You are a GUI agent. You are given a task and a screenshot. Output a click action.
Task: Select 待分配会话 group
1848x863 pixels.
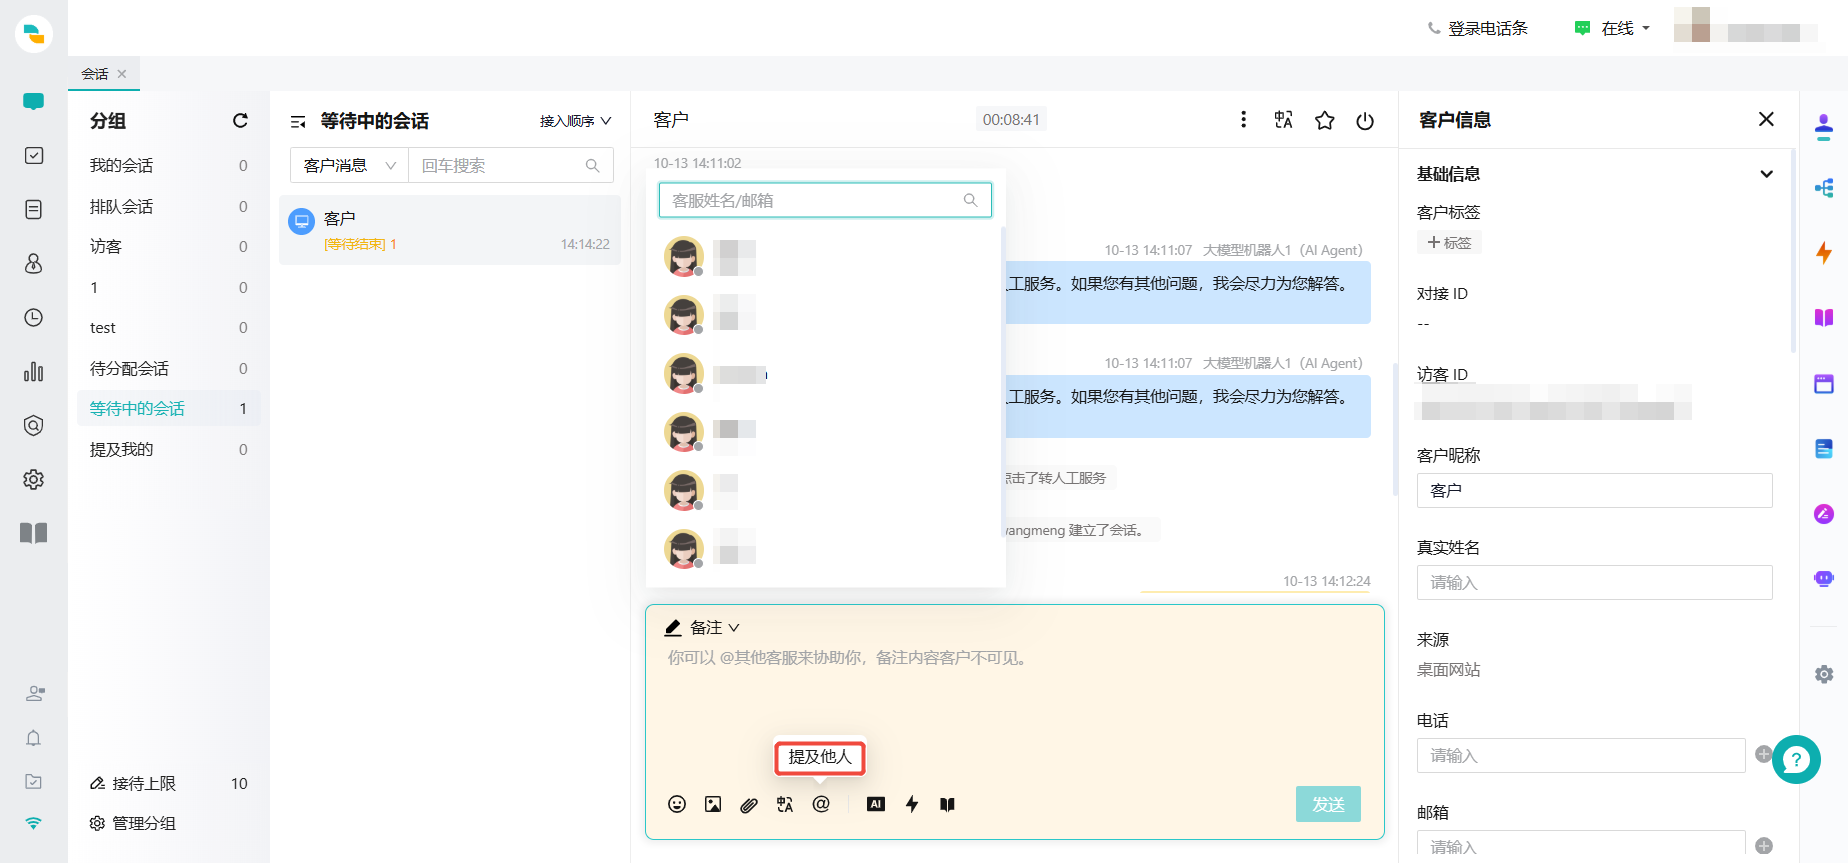pyautogui.click(x=168, y=368)
